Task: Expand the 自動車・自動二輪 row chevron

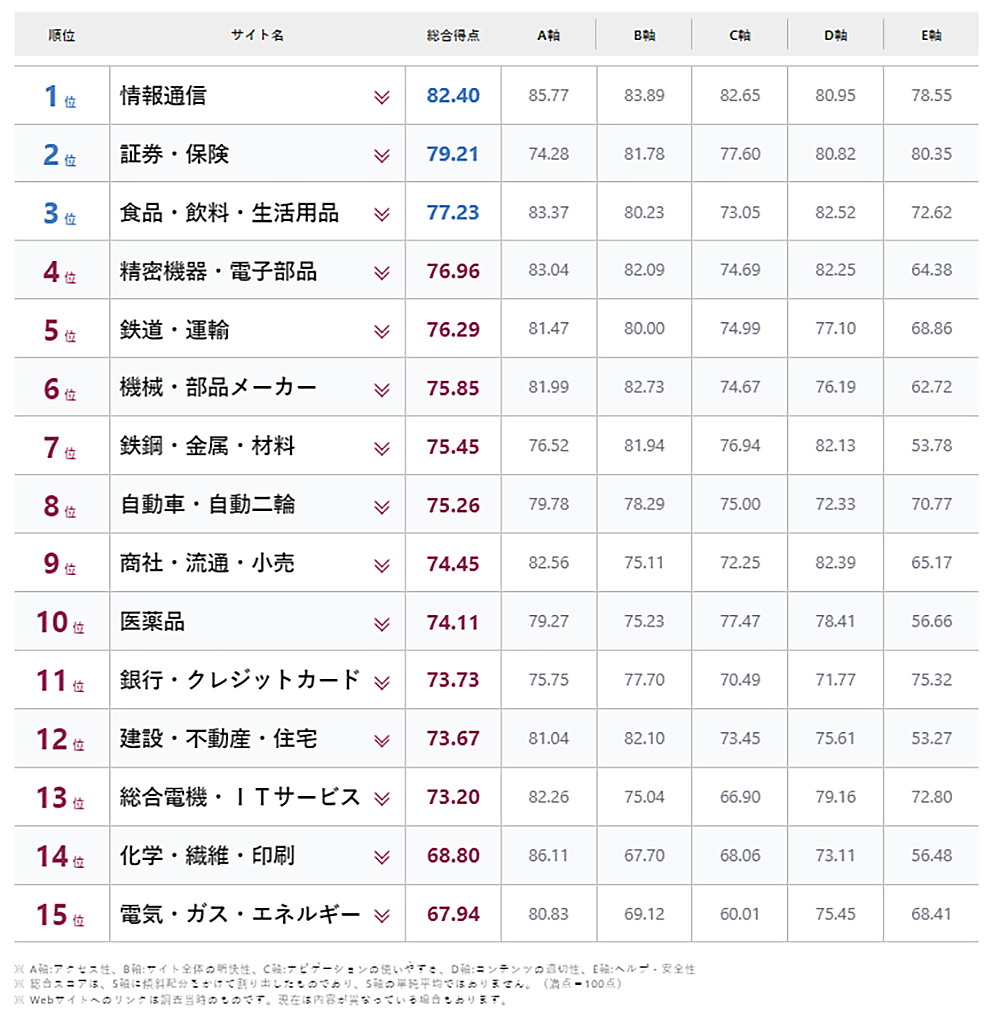Action: click(381, 506)
